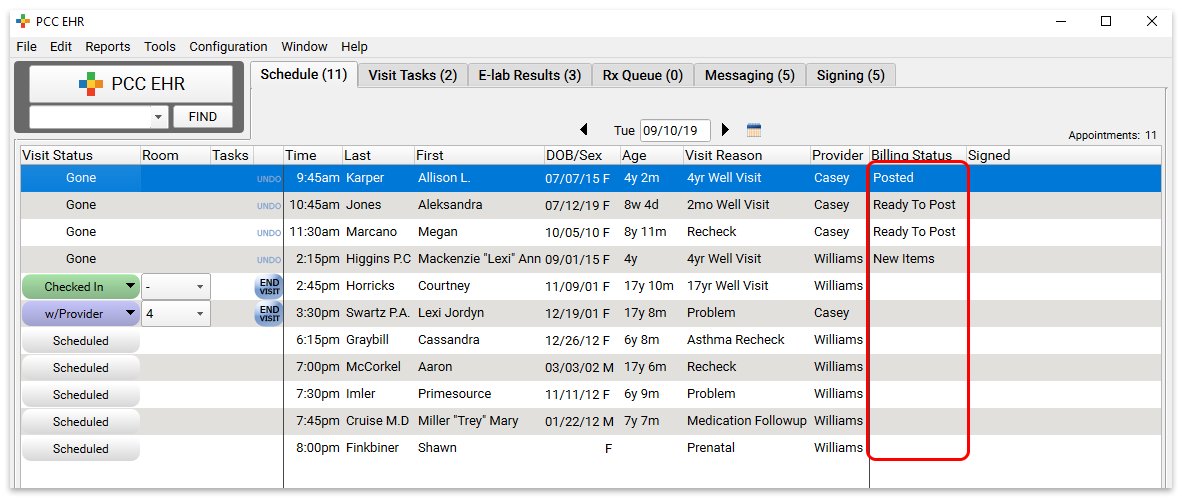Screen dimensions: 1182x498
Task: Click END VISIT icon for Horricks
Action: 268,286
